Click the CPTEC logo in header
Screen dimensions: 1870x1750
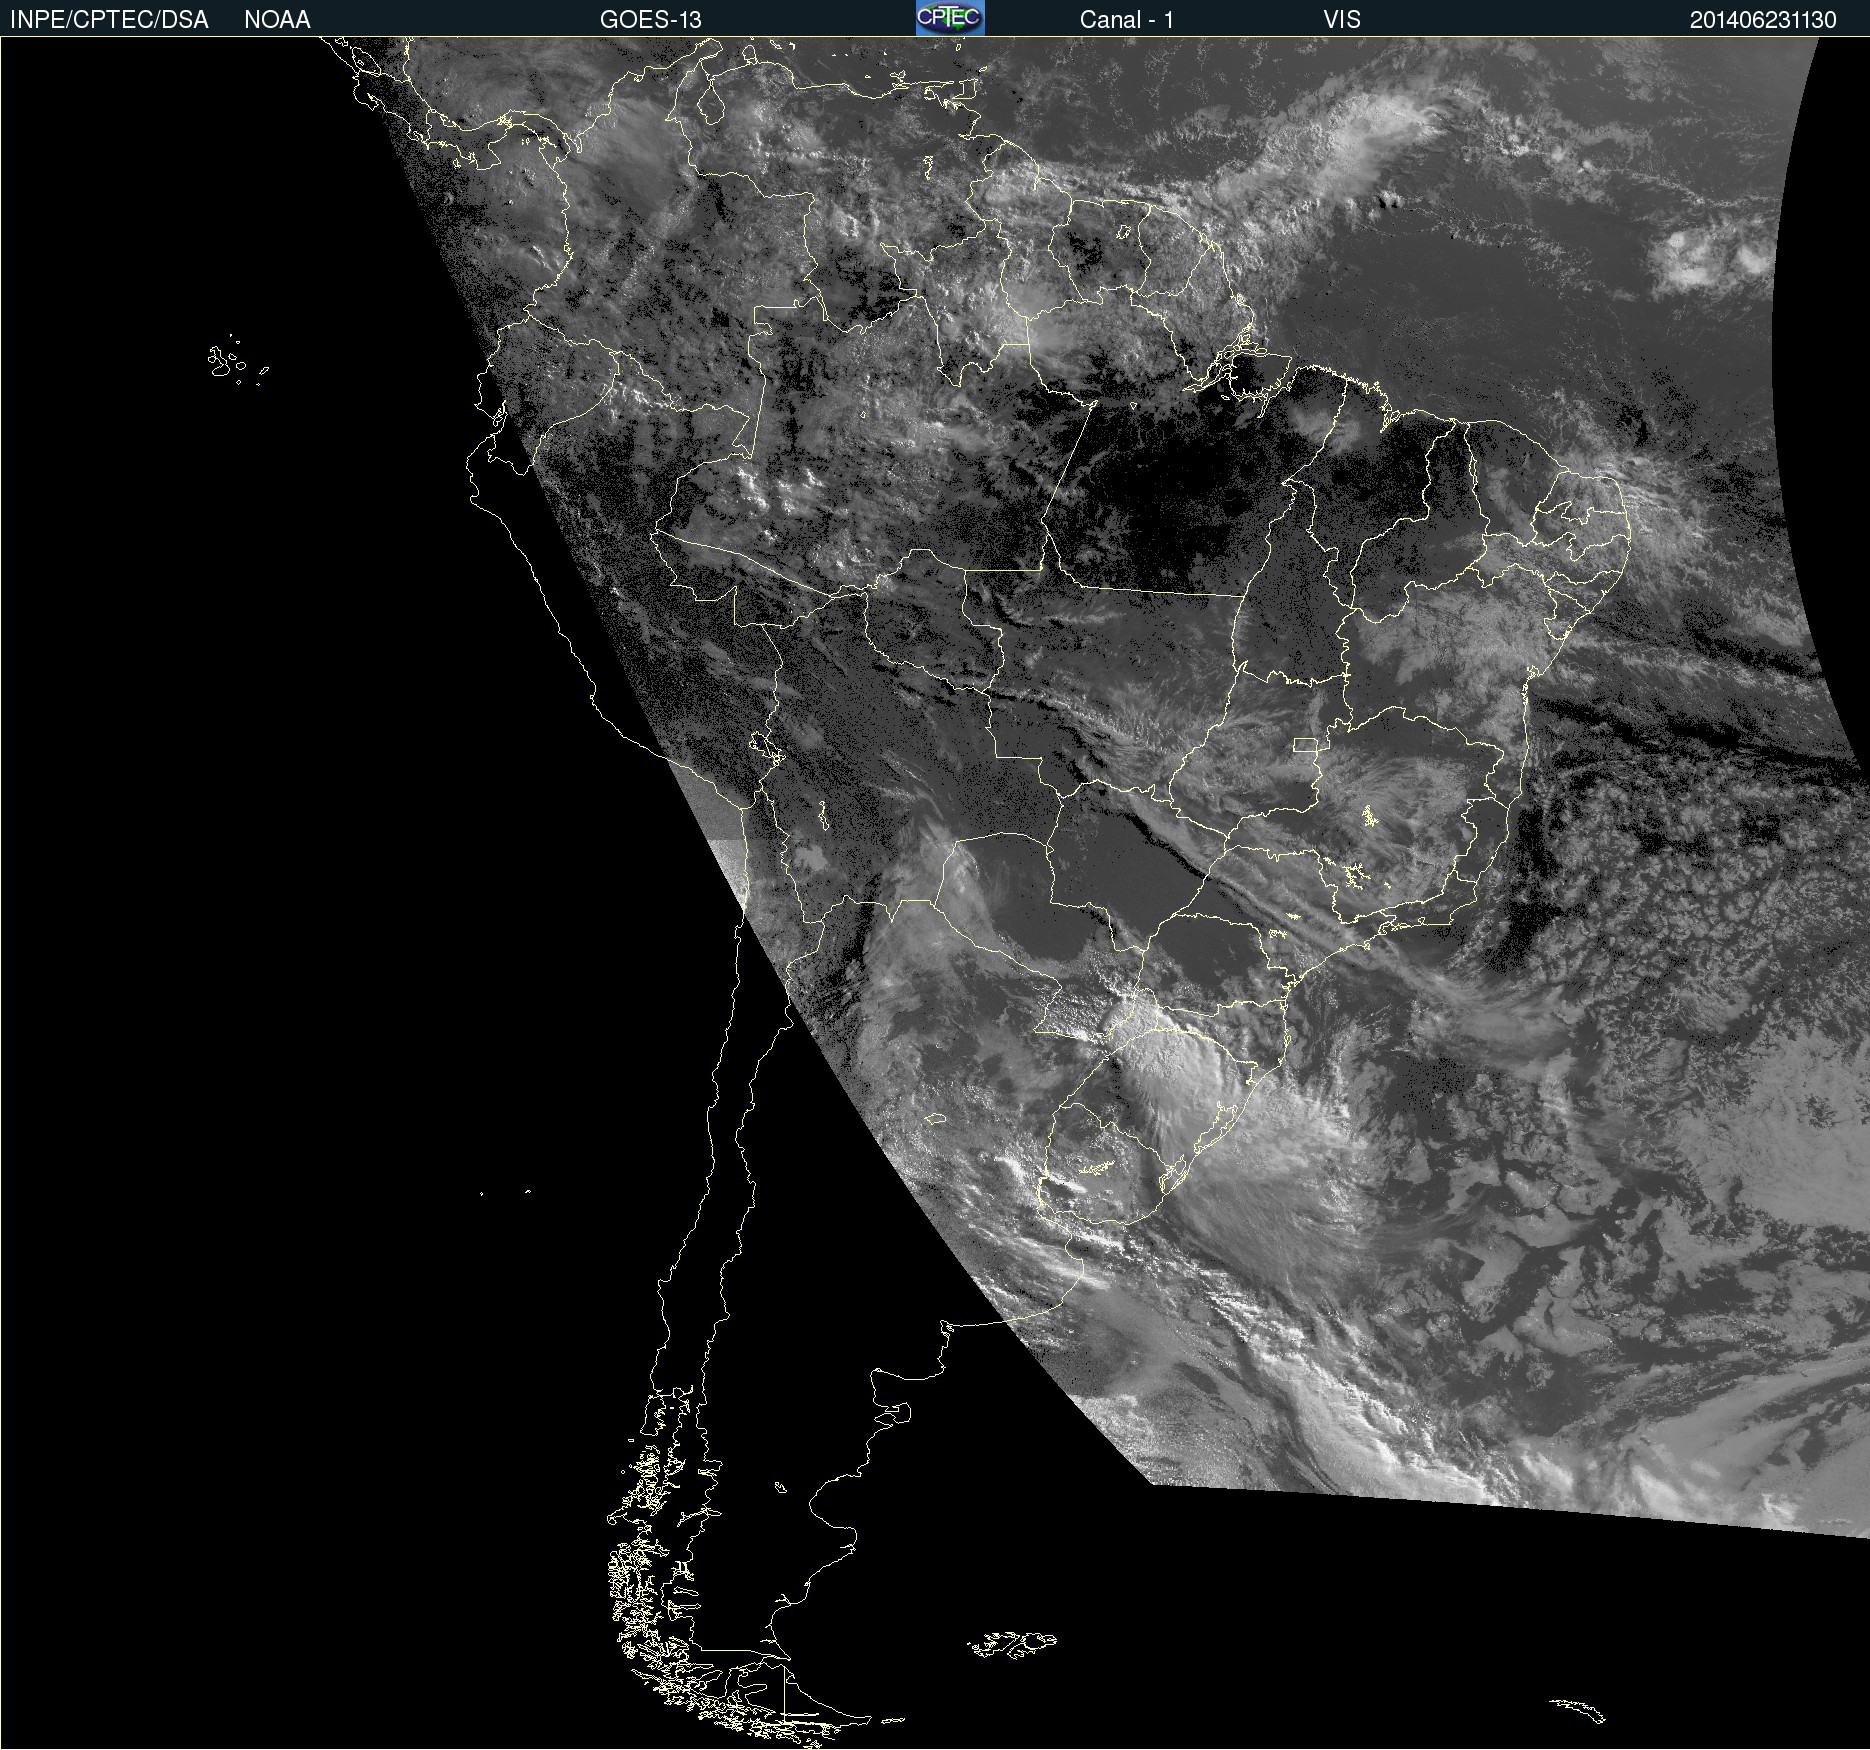pyautogui.click(x=949, y=18)
